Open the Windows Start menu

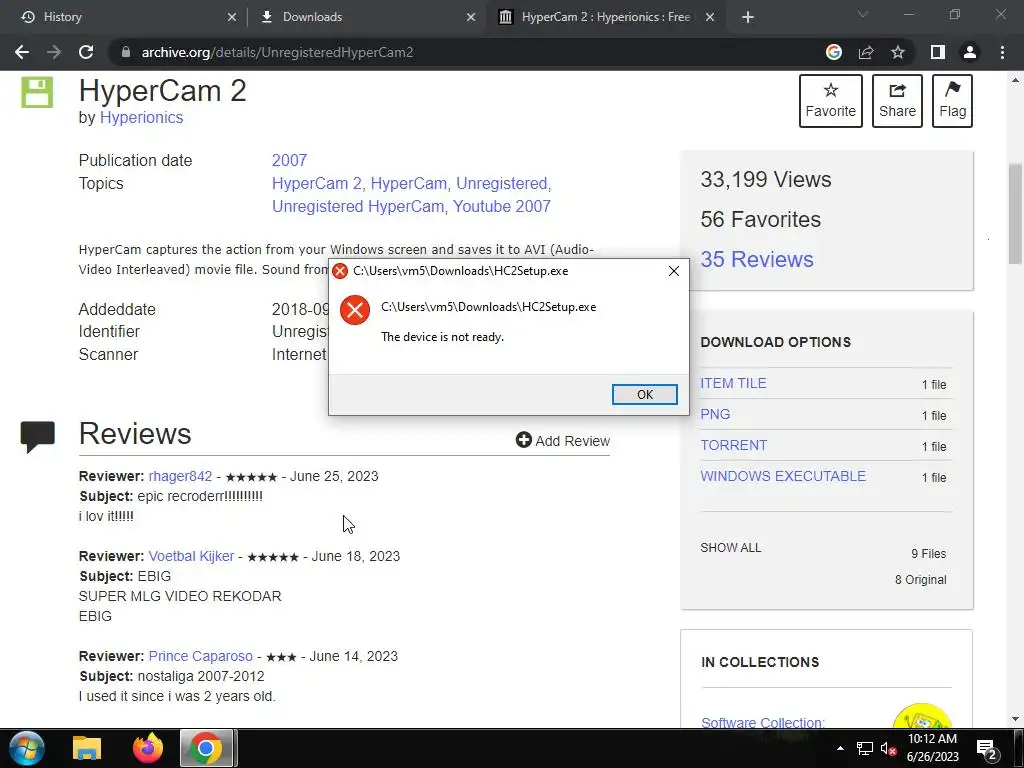point(27,748)
